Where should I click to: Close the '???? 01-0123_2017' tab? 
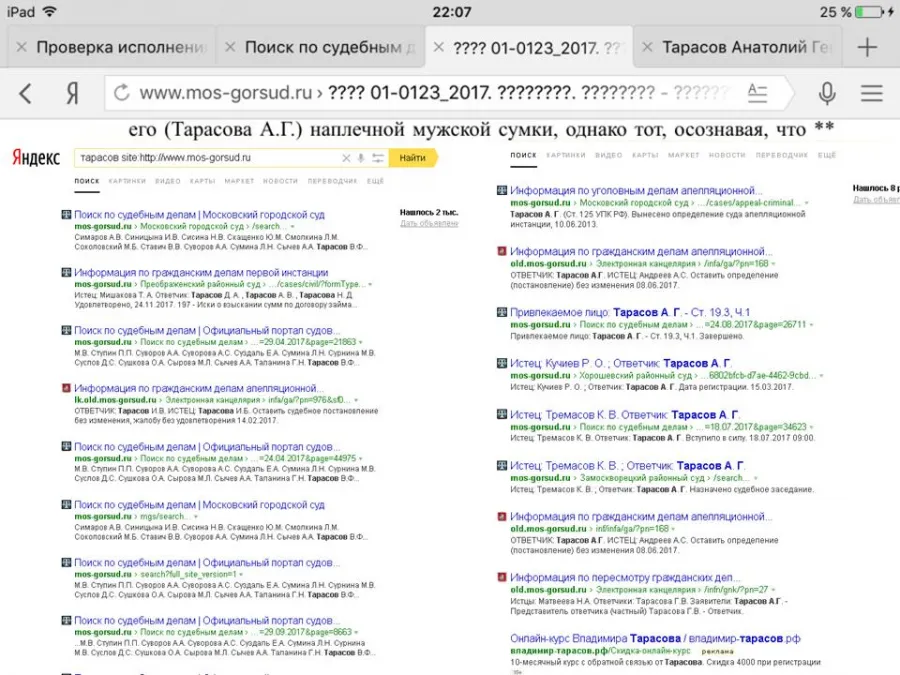439,47
